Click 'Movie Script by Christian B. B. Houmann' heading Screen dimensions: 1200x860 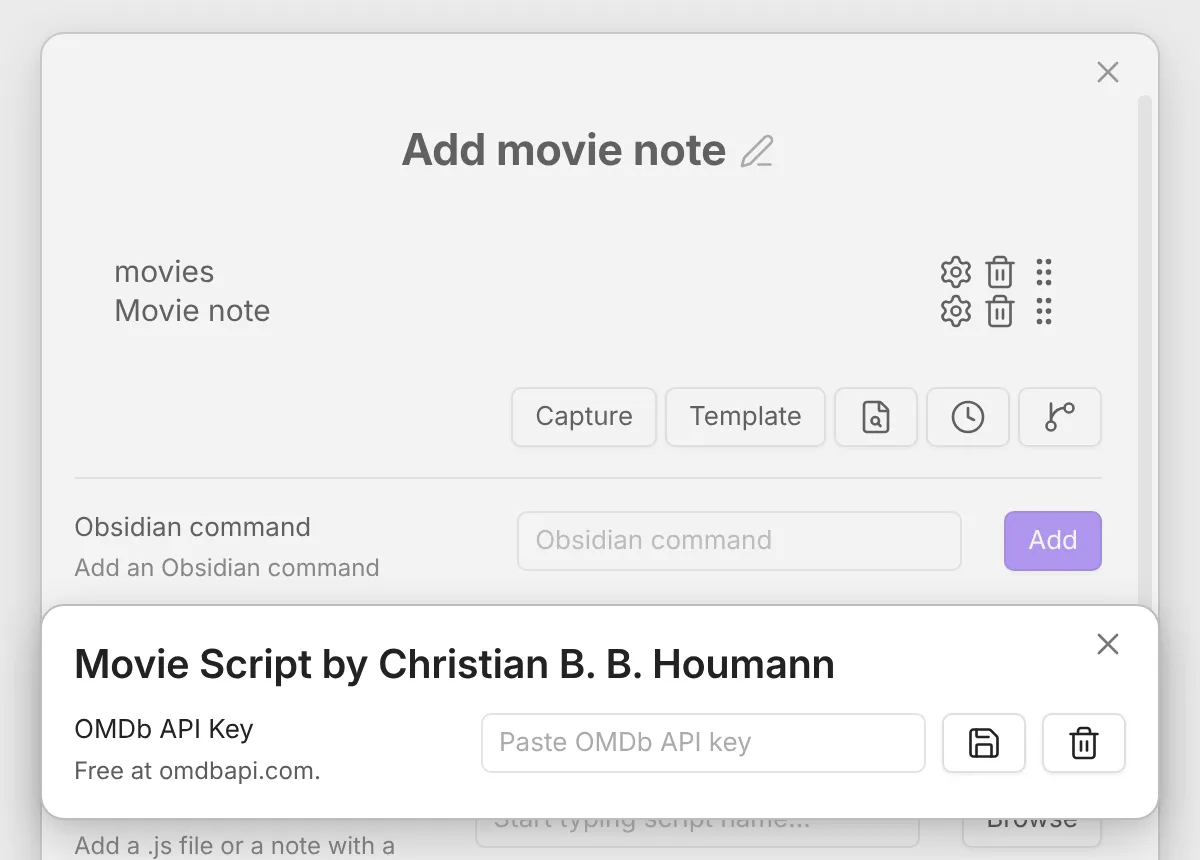pos(455,665)
